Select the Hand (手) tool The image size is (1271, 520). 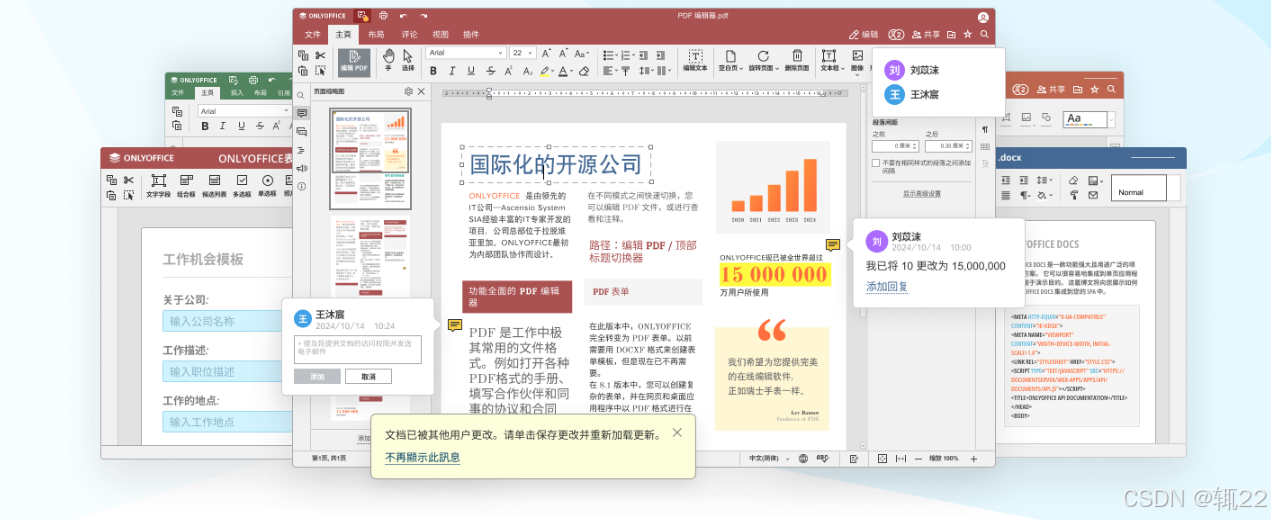[x=388, y=60]
